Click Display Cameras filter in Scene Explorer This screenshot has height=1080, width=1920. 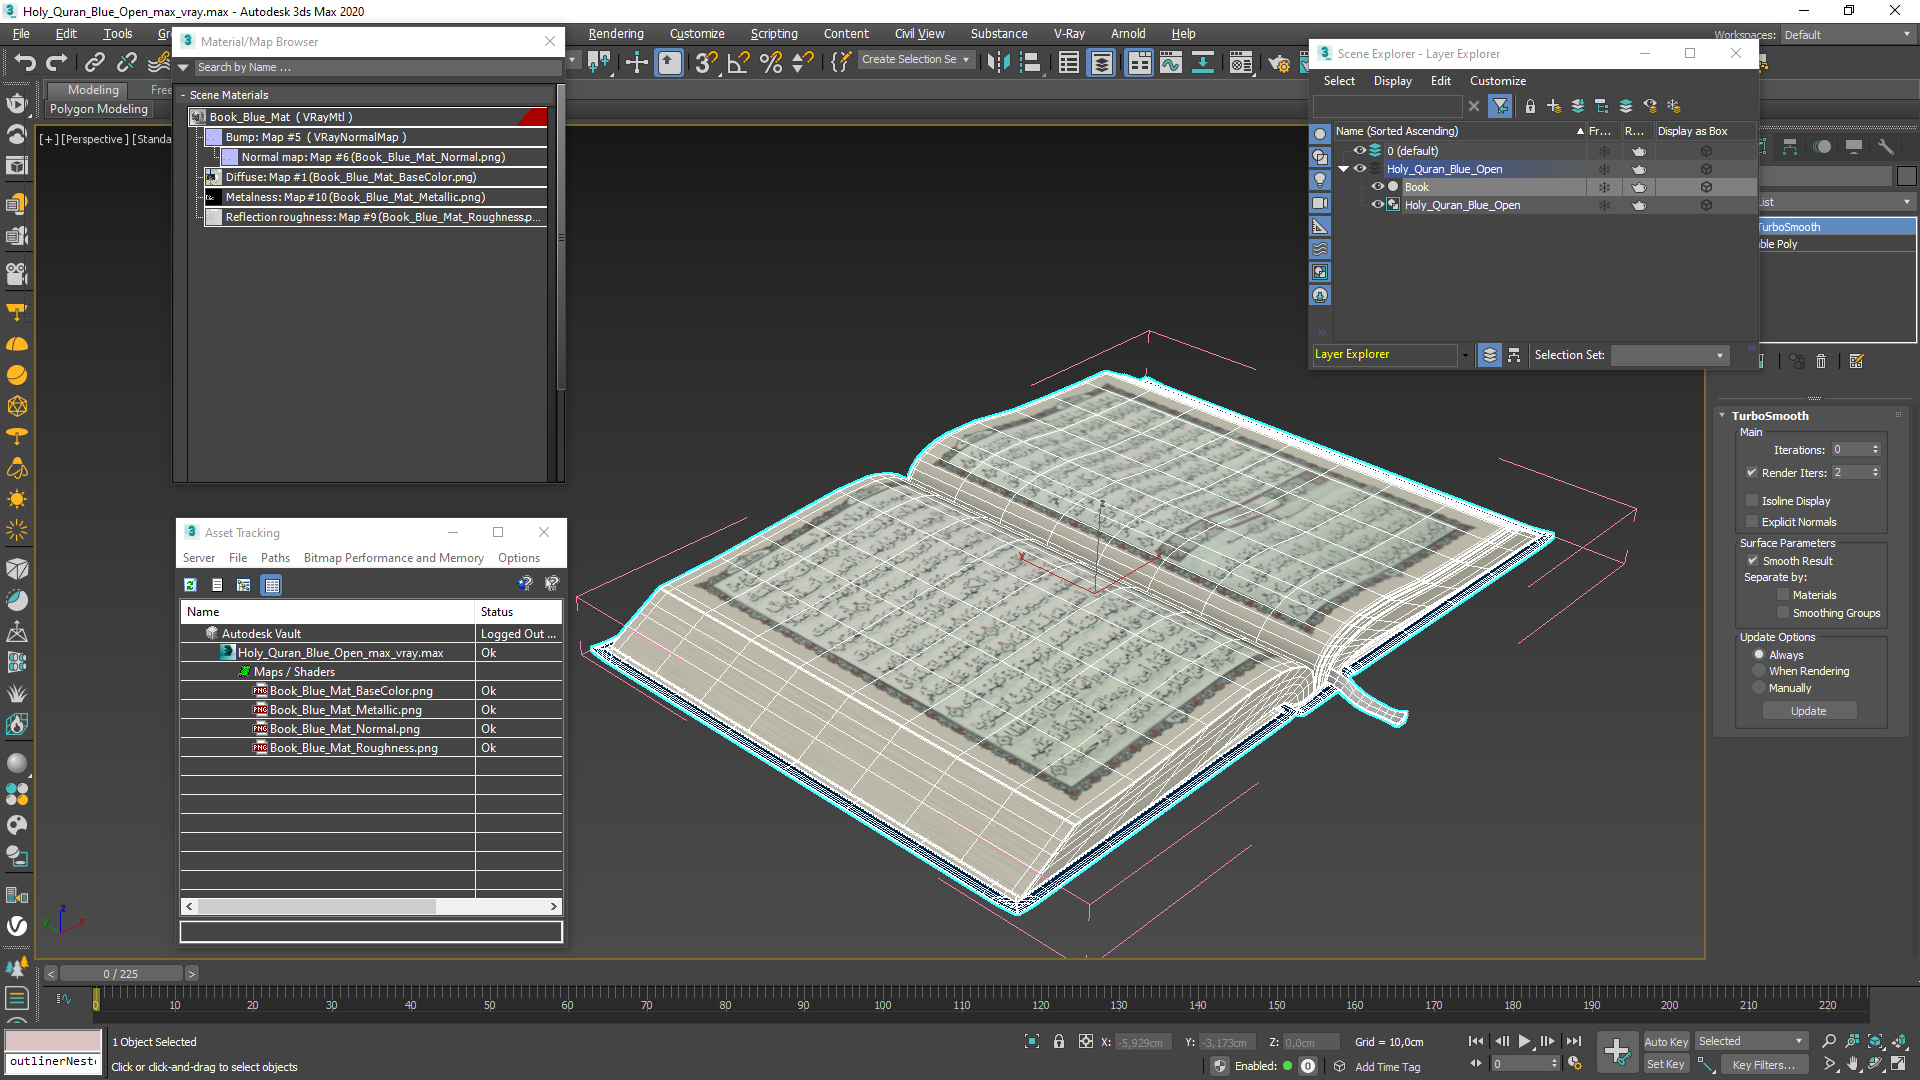coord(1320,203)
